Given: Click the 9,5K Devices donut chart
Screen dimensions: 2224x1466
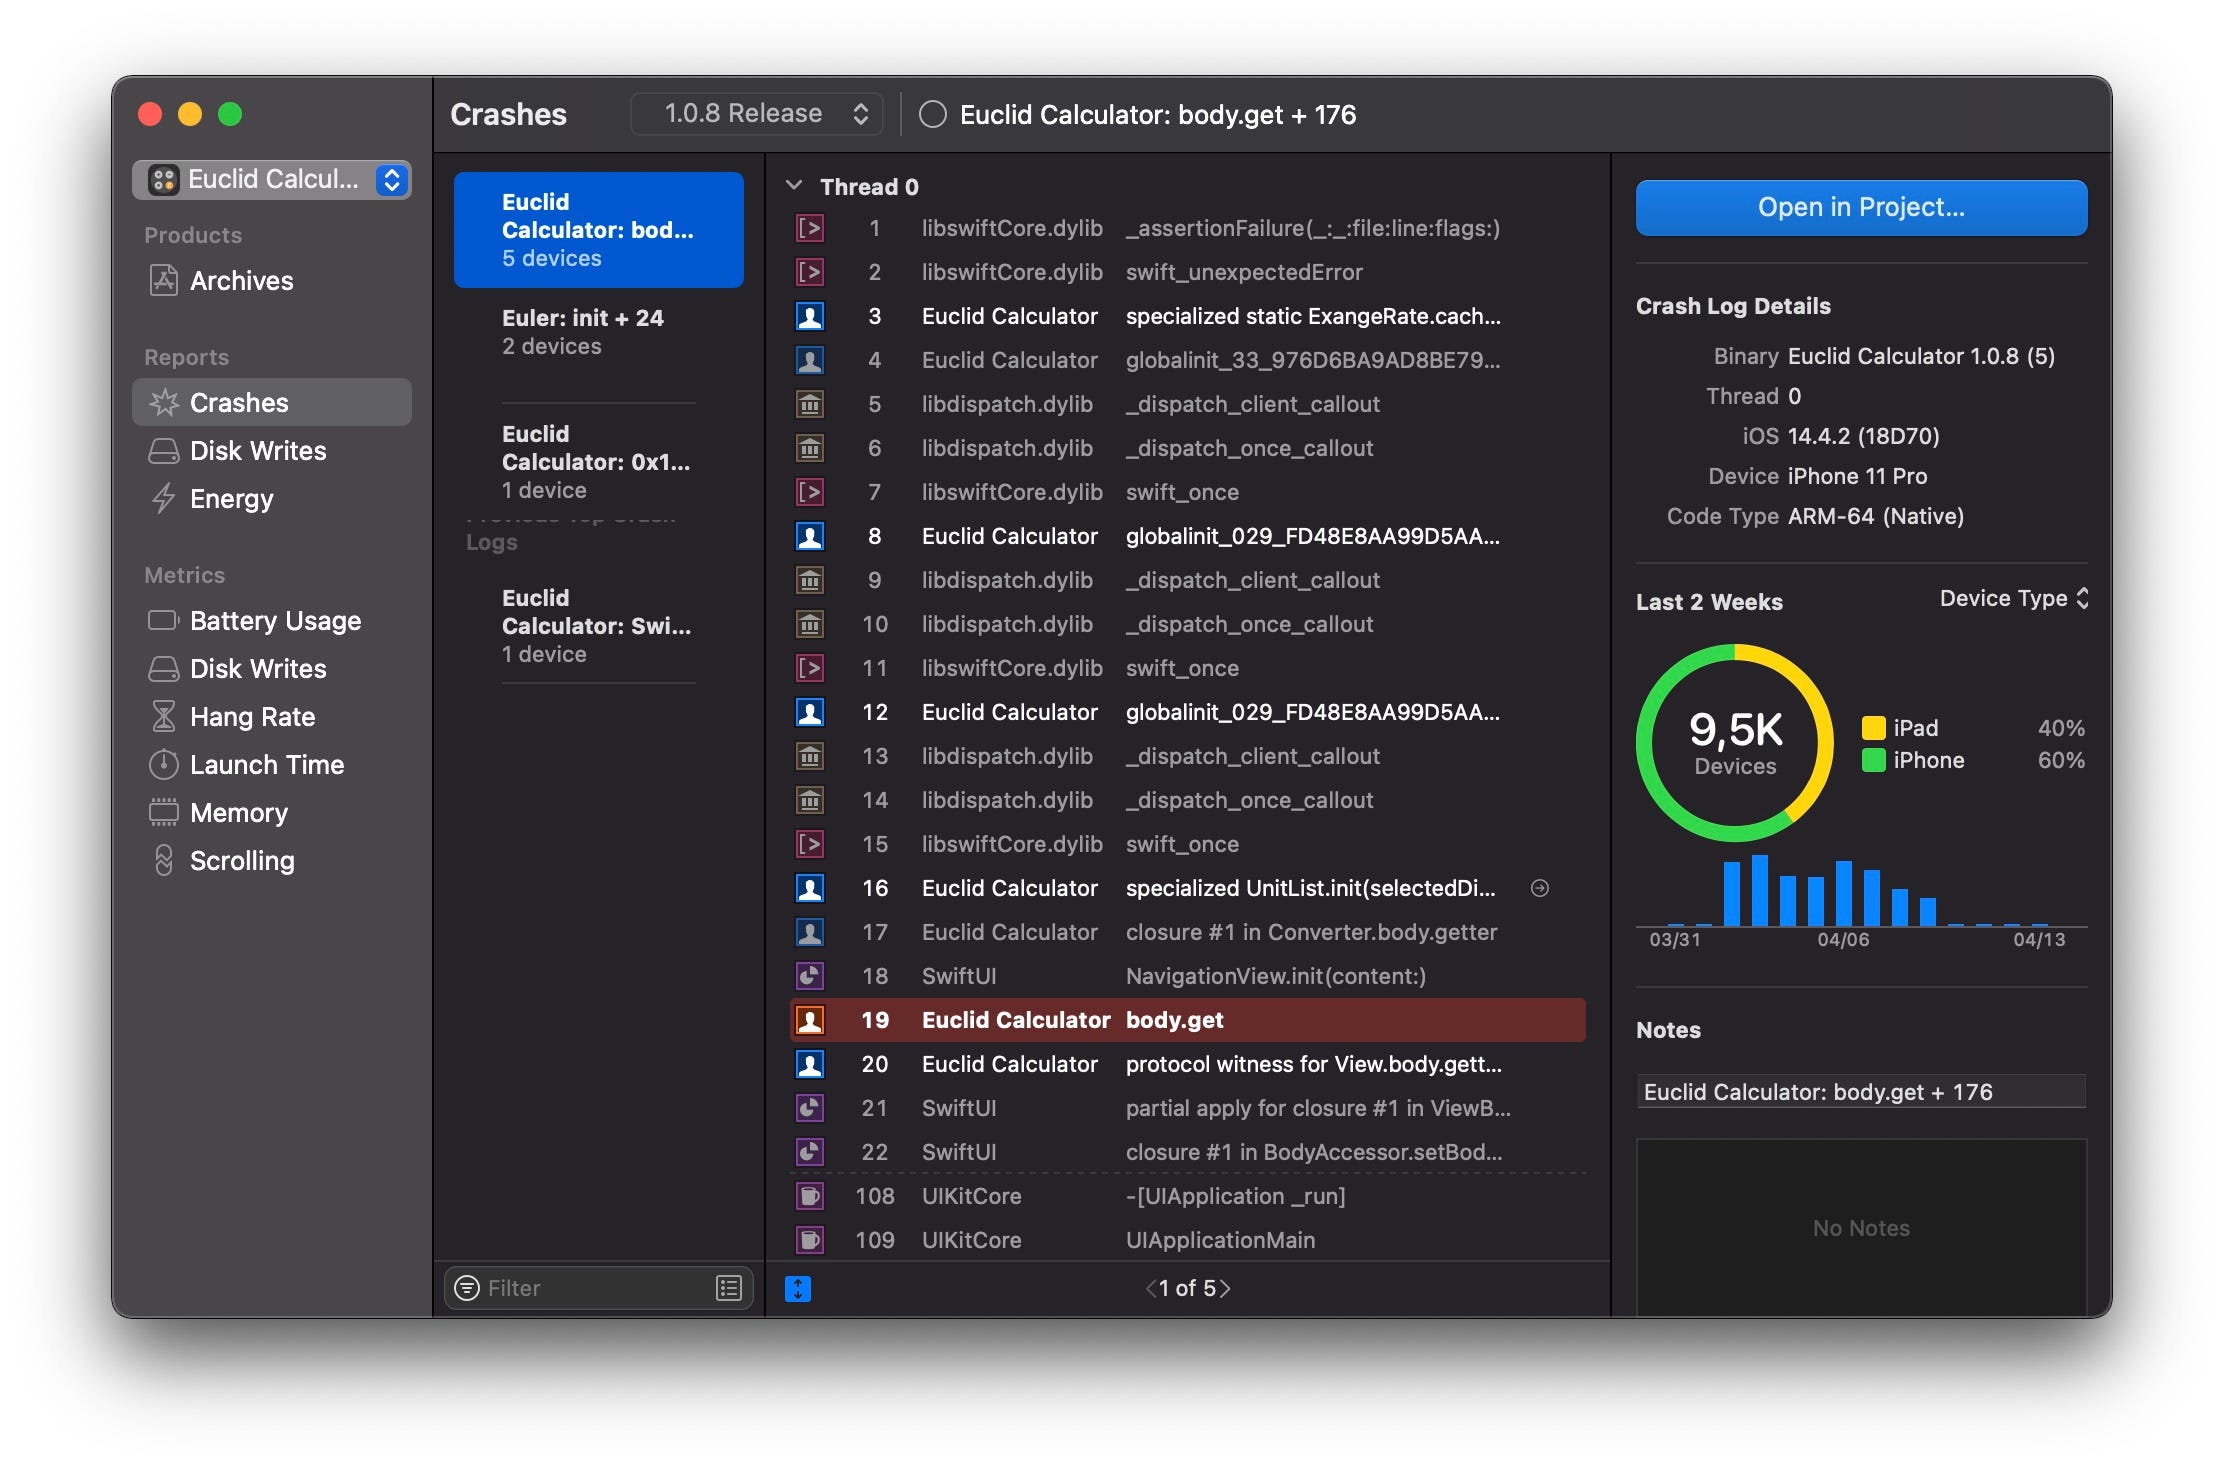Looking at the screenshot, I should tap(1735, 742).
